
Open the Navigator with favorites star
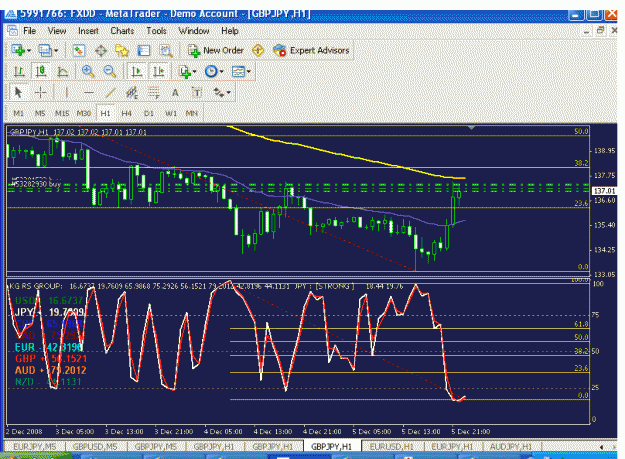(122, 51)
